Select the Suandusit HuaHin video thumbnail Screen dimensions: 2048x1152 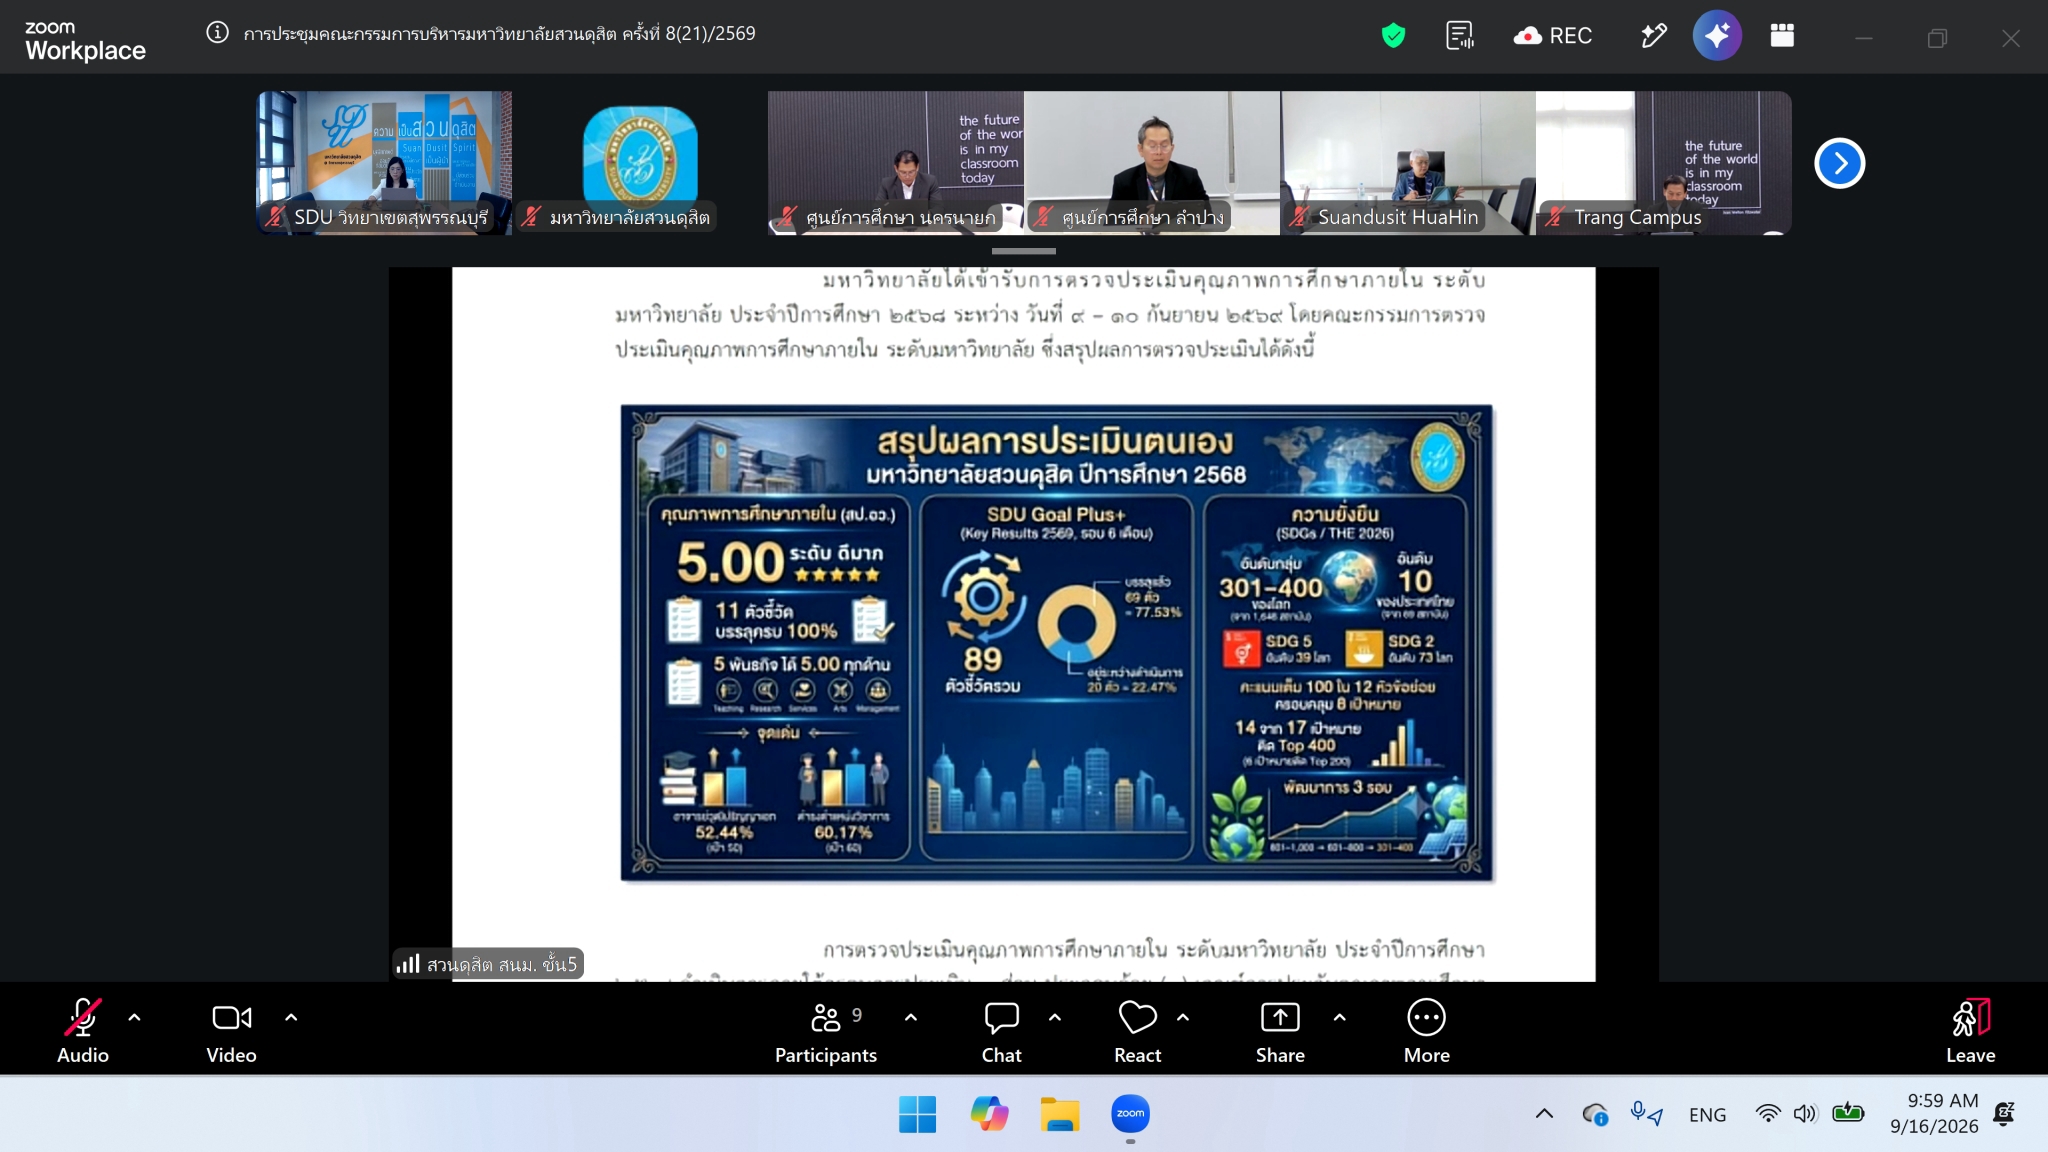click(x=1408, y=163)
